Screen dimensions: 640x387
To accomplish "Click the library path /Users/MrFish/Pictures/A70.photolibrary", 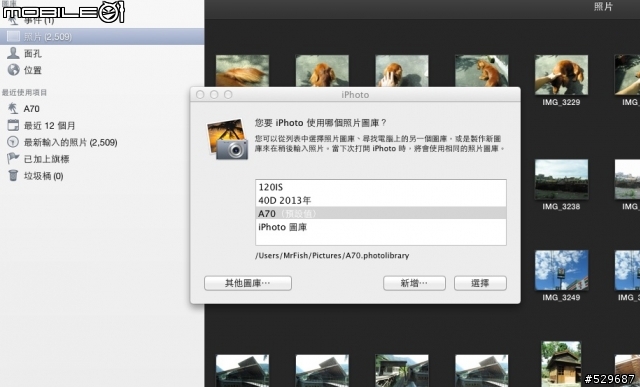I will 332,256.
